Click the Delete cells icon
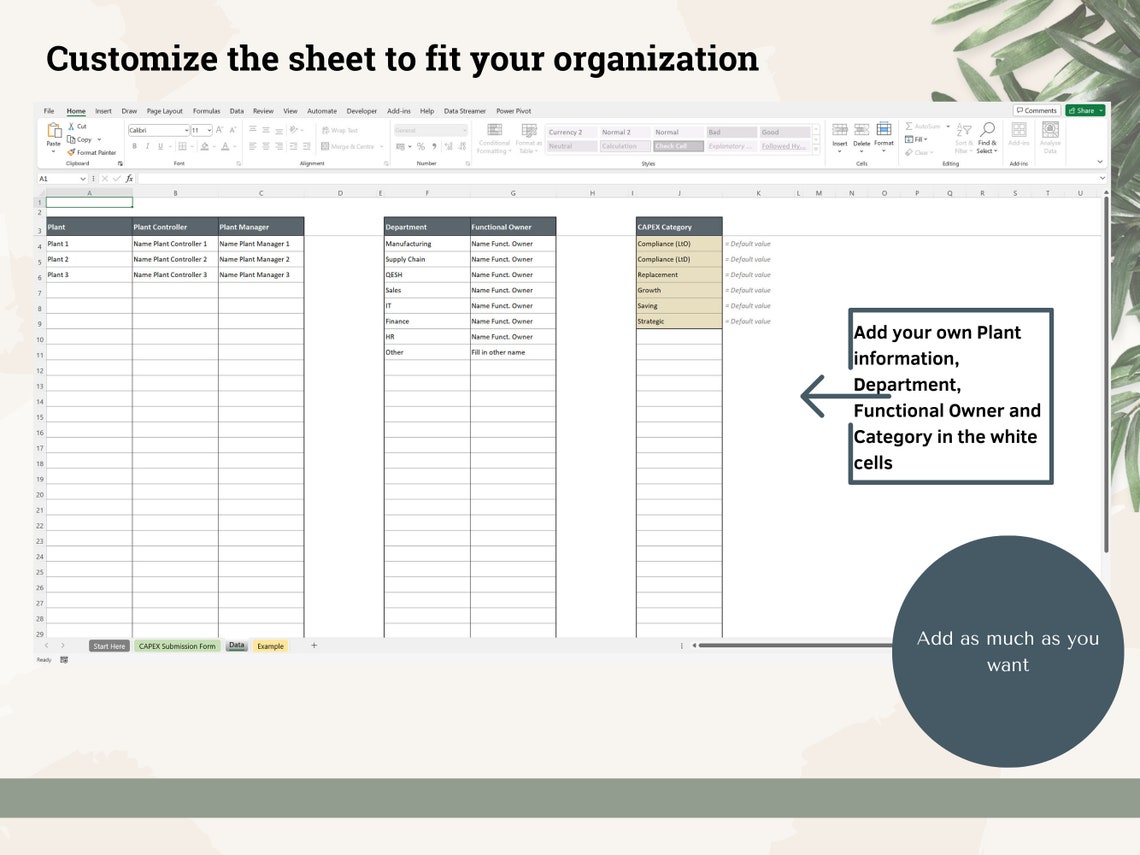 point(861,130)
